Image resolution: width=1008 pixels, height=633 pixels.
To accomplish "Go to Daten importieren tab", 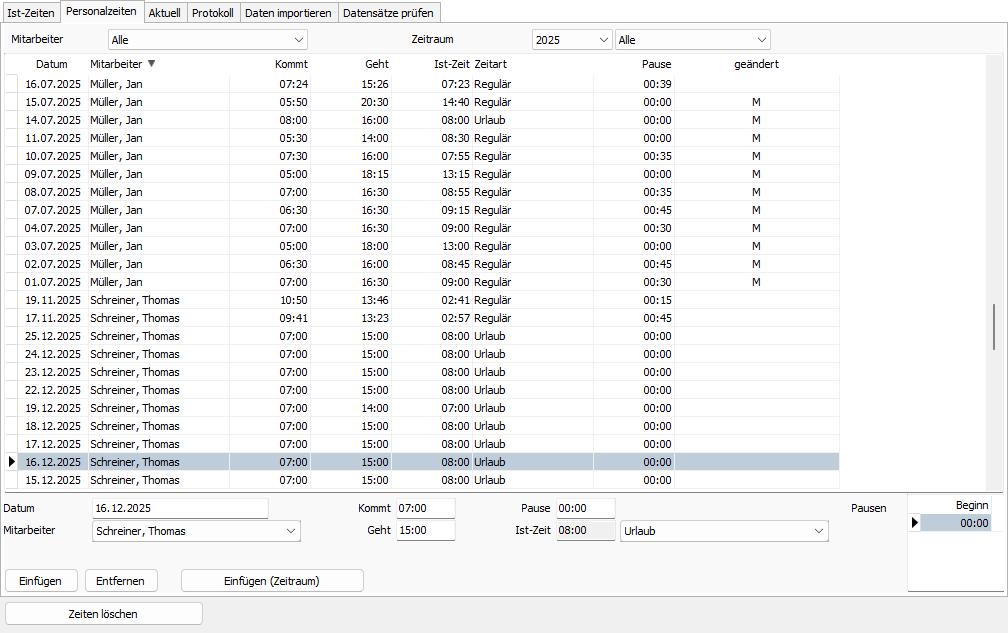I will coord(288,13).
